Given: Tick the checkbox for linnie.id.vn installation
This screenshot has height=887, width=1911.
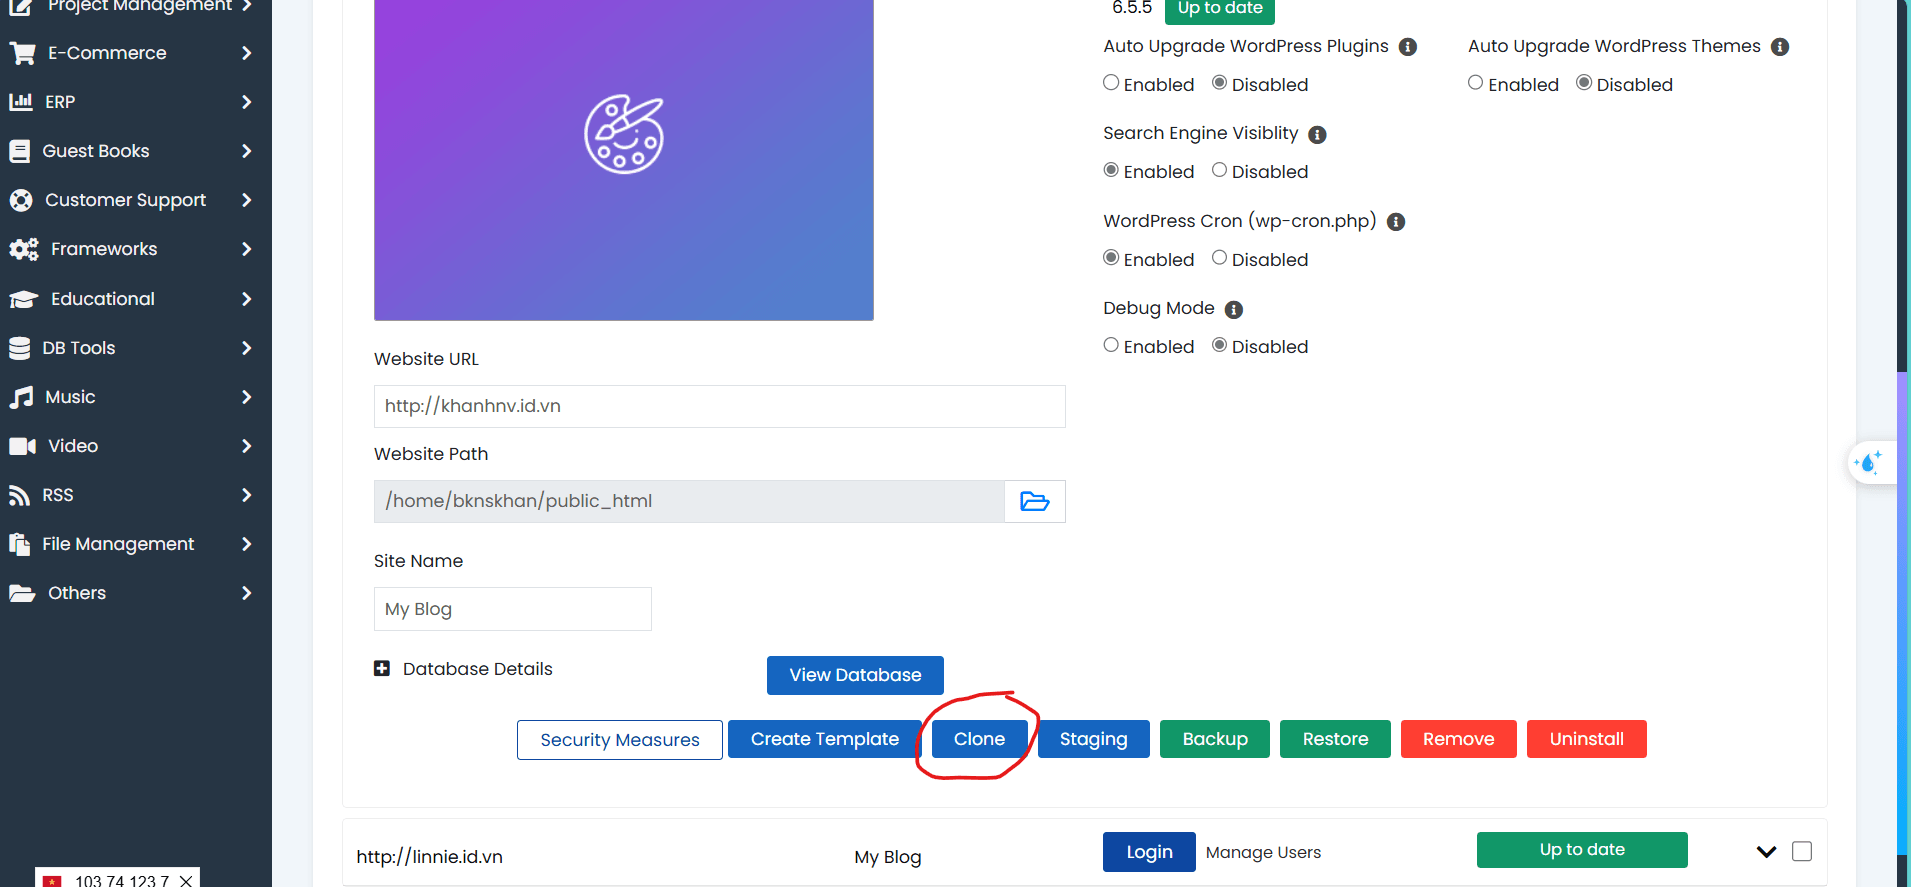Looking at the screenshot, I should [1802, 851].
